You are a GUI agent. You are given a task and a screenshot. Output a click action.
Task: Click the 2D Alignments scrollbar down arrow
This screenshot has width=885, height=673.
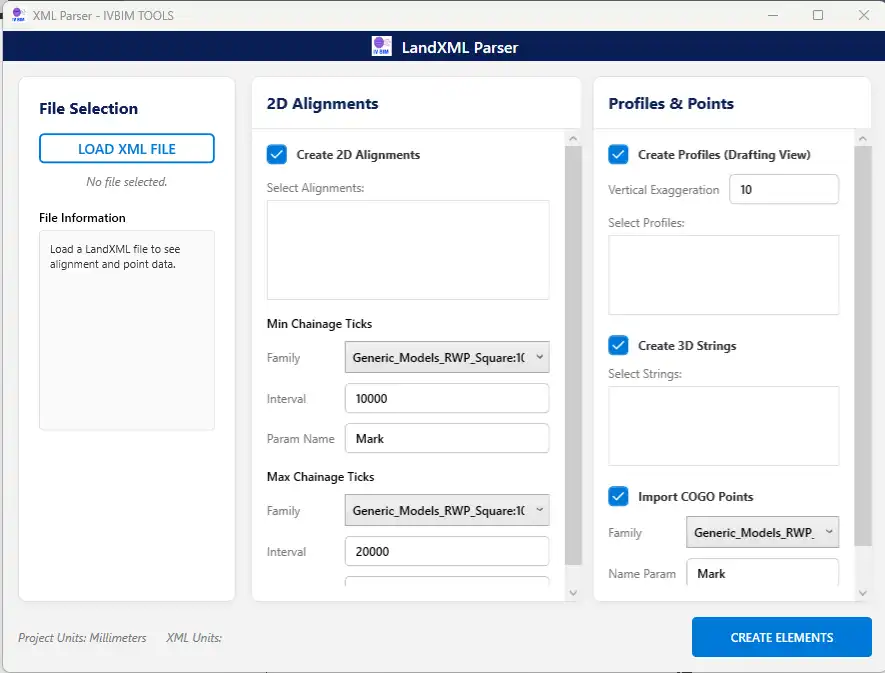click(573, 592)
